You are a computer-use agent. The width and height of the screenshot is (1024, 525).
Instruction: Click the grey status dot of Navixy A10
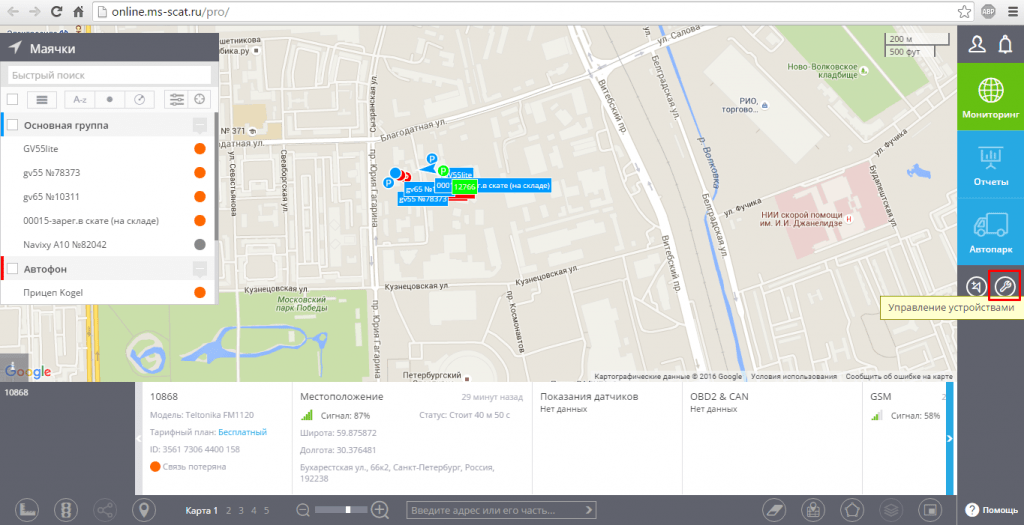pyautogui.click(x=200, y=245)
